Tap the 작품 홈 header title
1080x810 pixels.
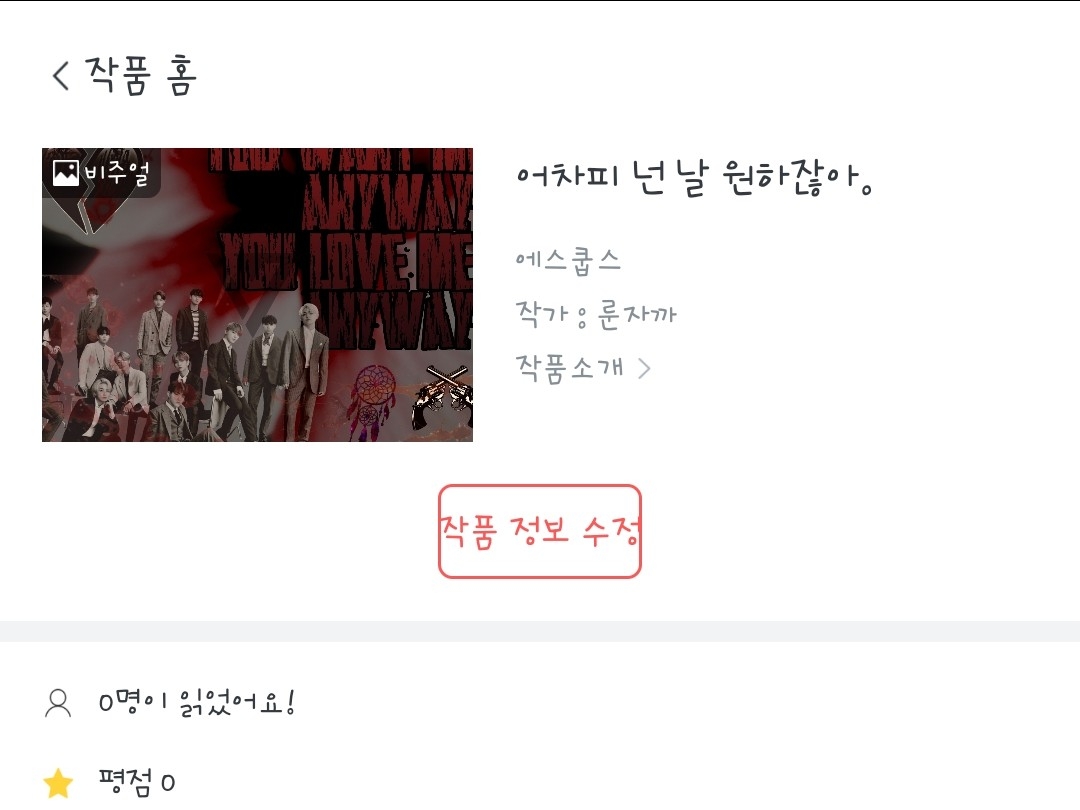pos(141,75)
